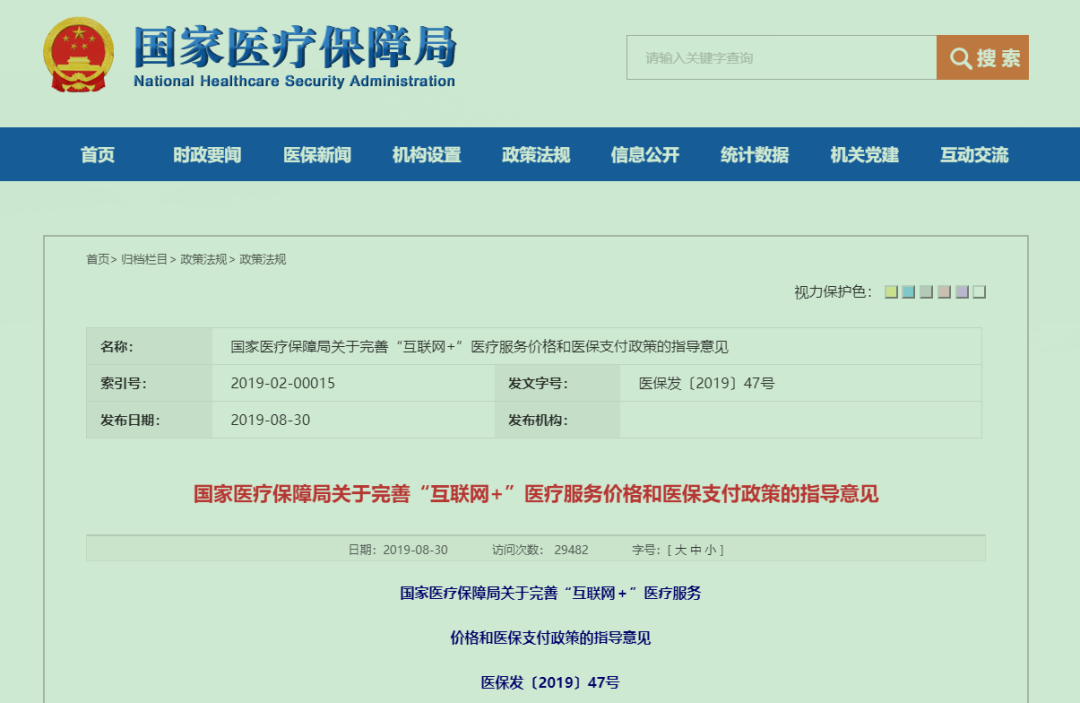This screenshot has width=1080, height=703.
Task: Click the national emblem logo
Action: point(78,54)
